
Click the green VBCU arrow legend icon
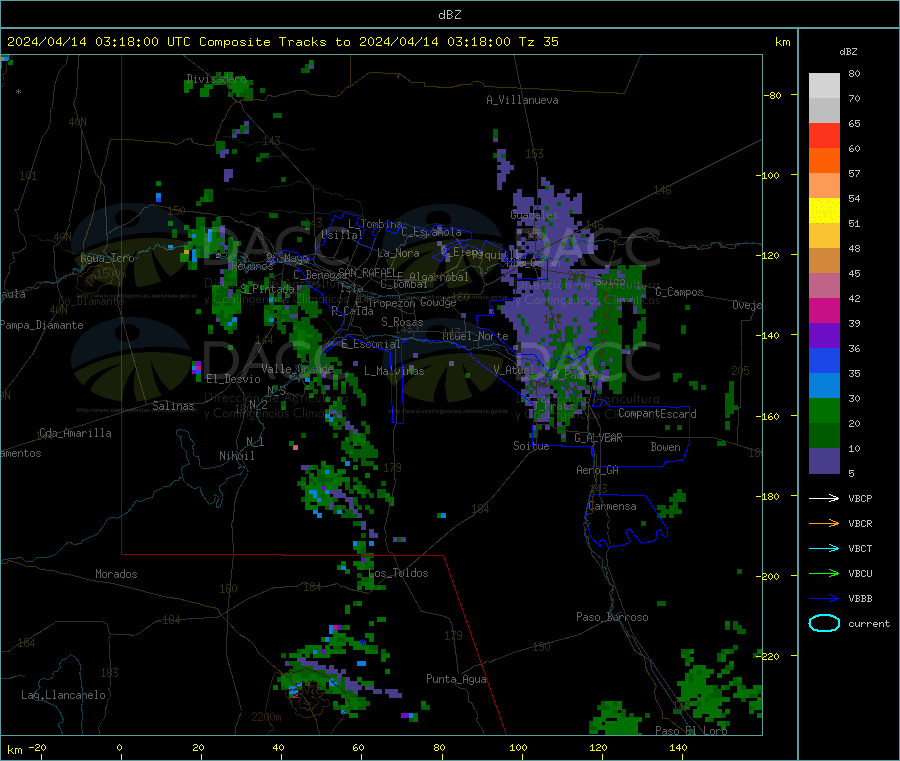824,573
